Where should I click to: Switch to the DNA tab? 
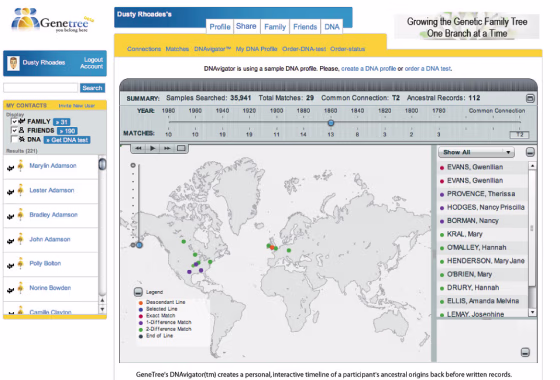[332, 27]
